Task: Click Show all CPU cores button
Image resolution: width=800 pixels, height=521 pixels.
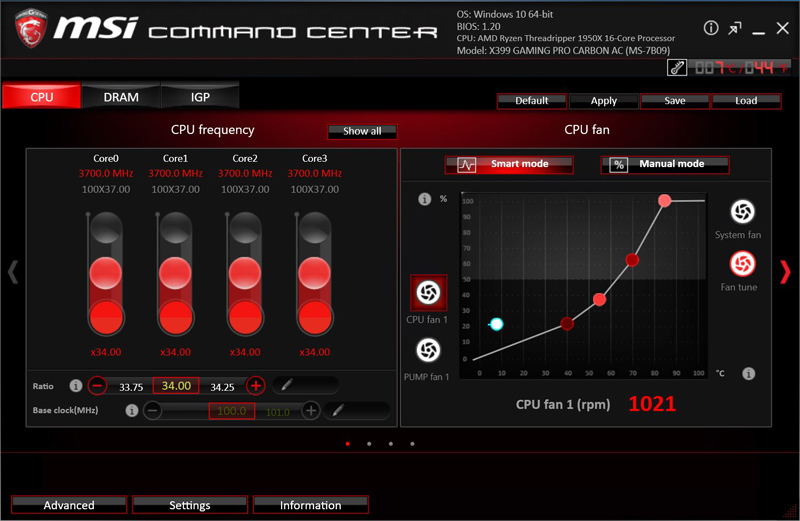Action: pyautogui.click(x=362, y=131)
